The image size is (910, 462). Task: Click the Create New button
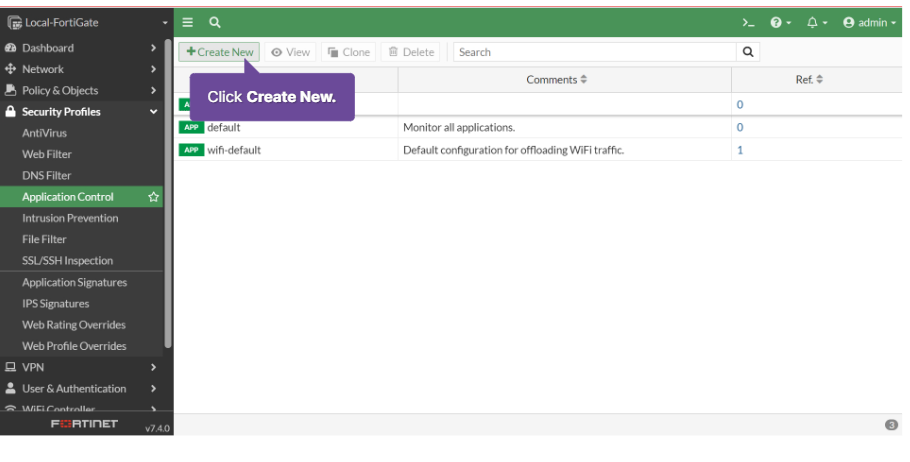point(219,52)
